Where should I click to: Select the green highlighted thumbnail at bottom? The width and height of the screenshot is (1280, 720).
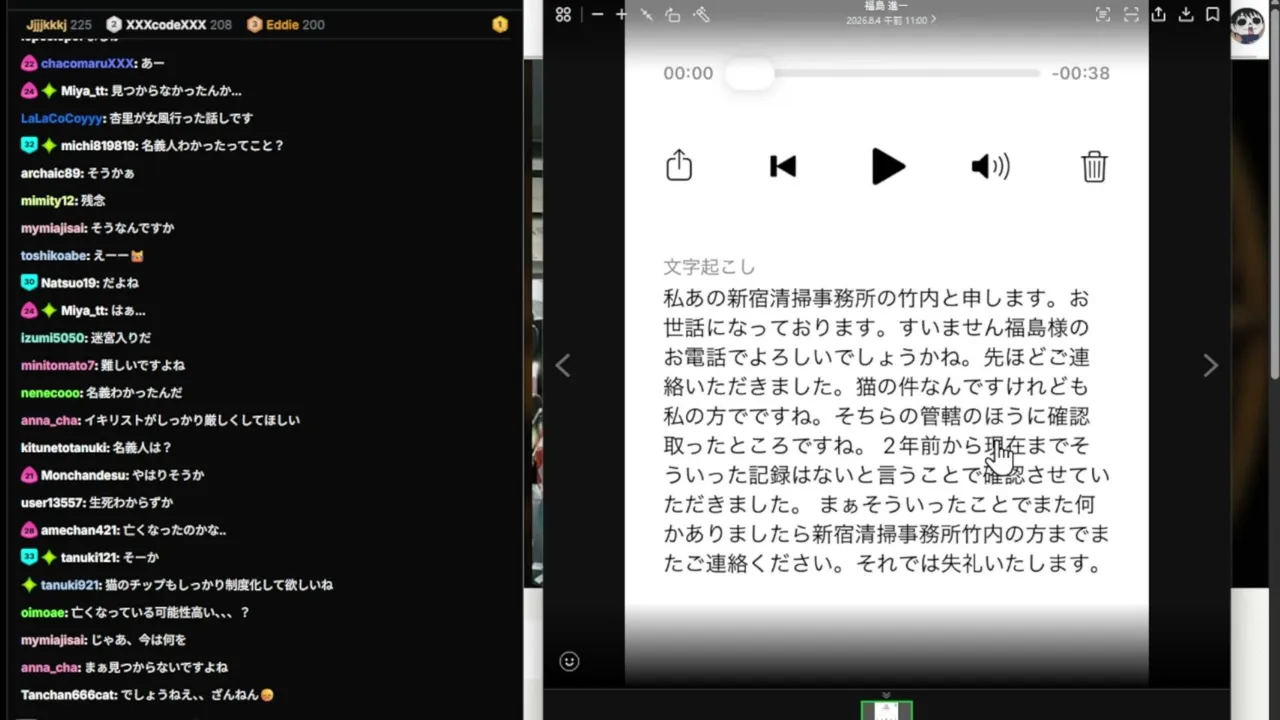(x=886, y=711)
